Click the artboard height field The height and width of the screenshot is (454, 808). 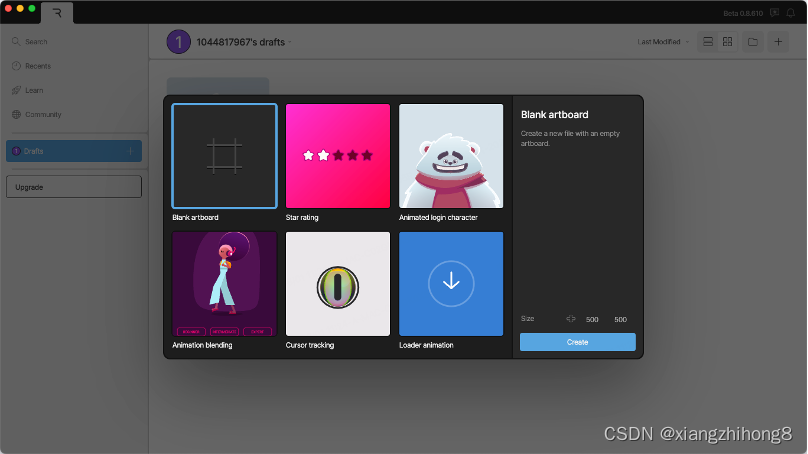pyautogui.click(x=620, y=320)
